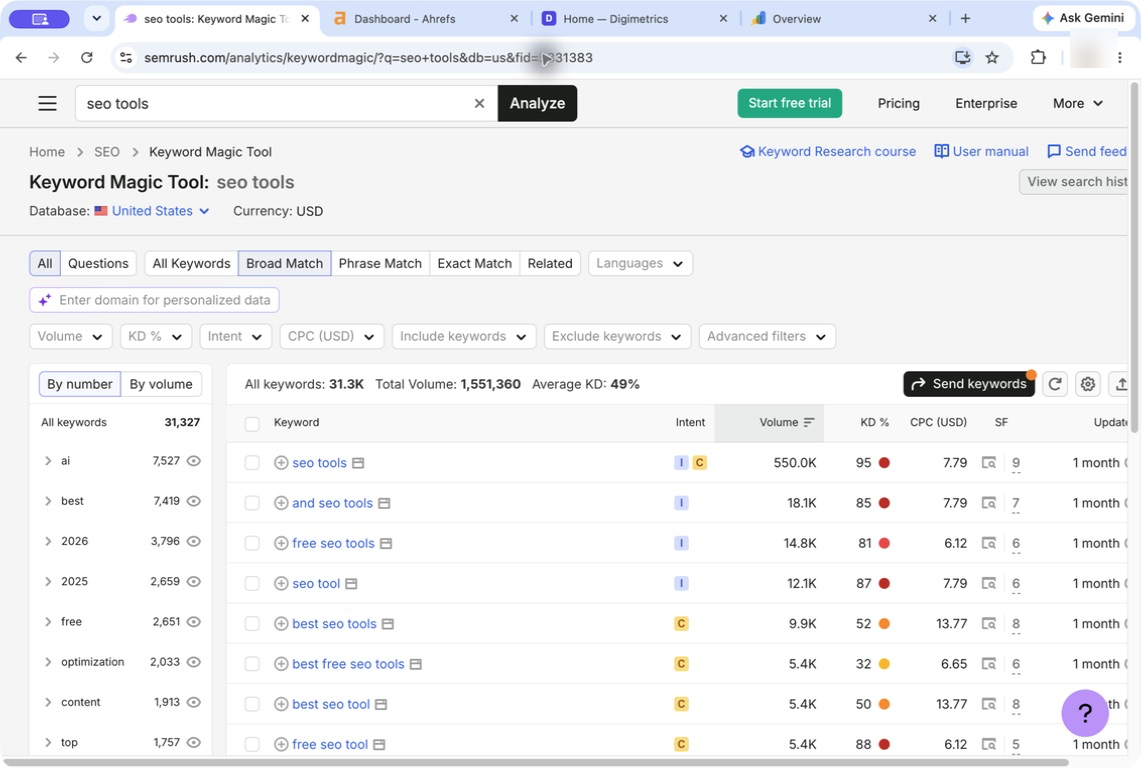This screenshot has height=768, width=1141.
Task: Click Start free trial button
Action: [x=790, y=103]
